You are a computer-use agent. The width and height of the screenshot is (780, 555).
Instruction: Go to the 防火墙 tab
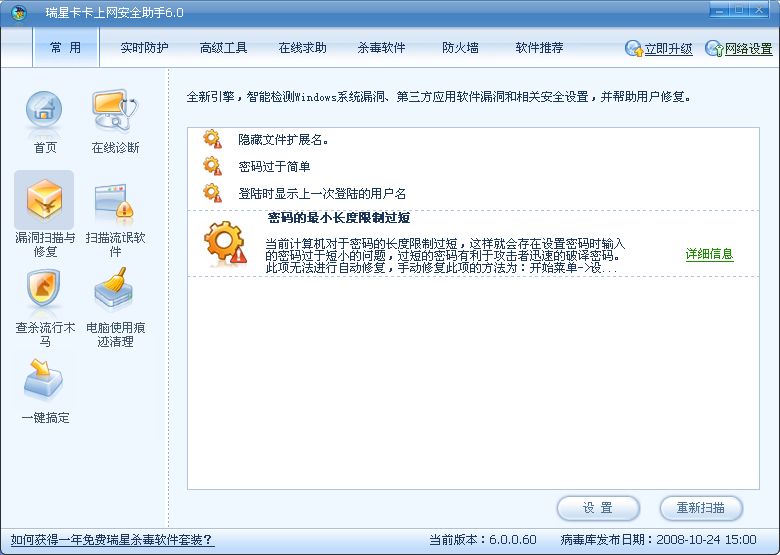460,48
